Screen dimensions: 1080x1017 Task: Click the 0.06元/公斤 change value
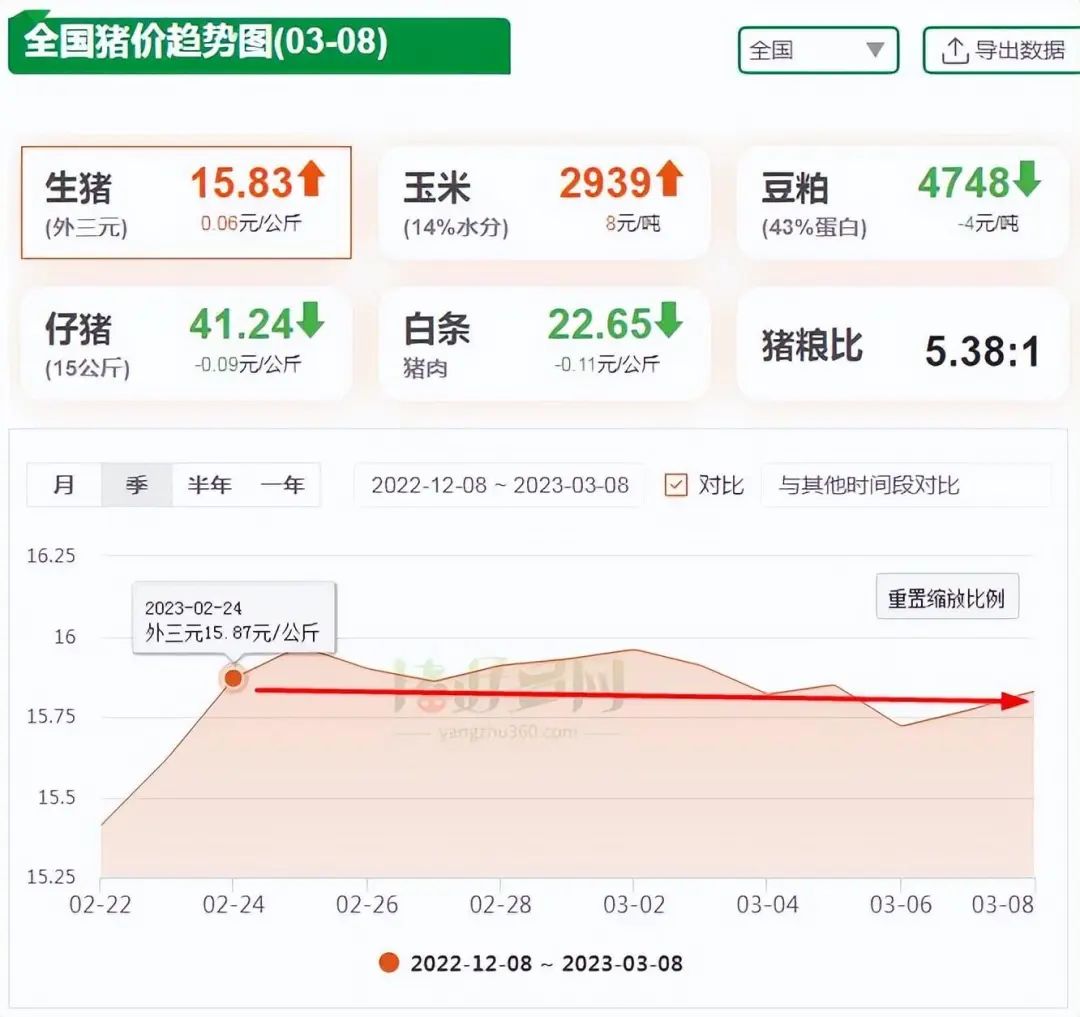251,223
